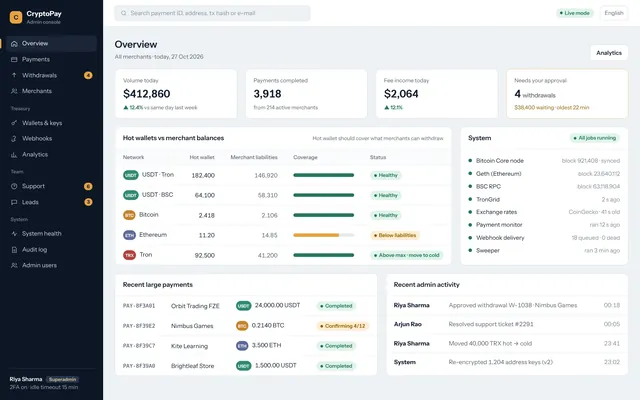Click payment ID PAY-8F39E2
640x400 pixels.
pos(139,326)
